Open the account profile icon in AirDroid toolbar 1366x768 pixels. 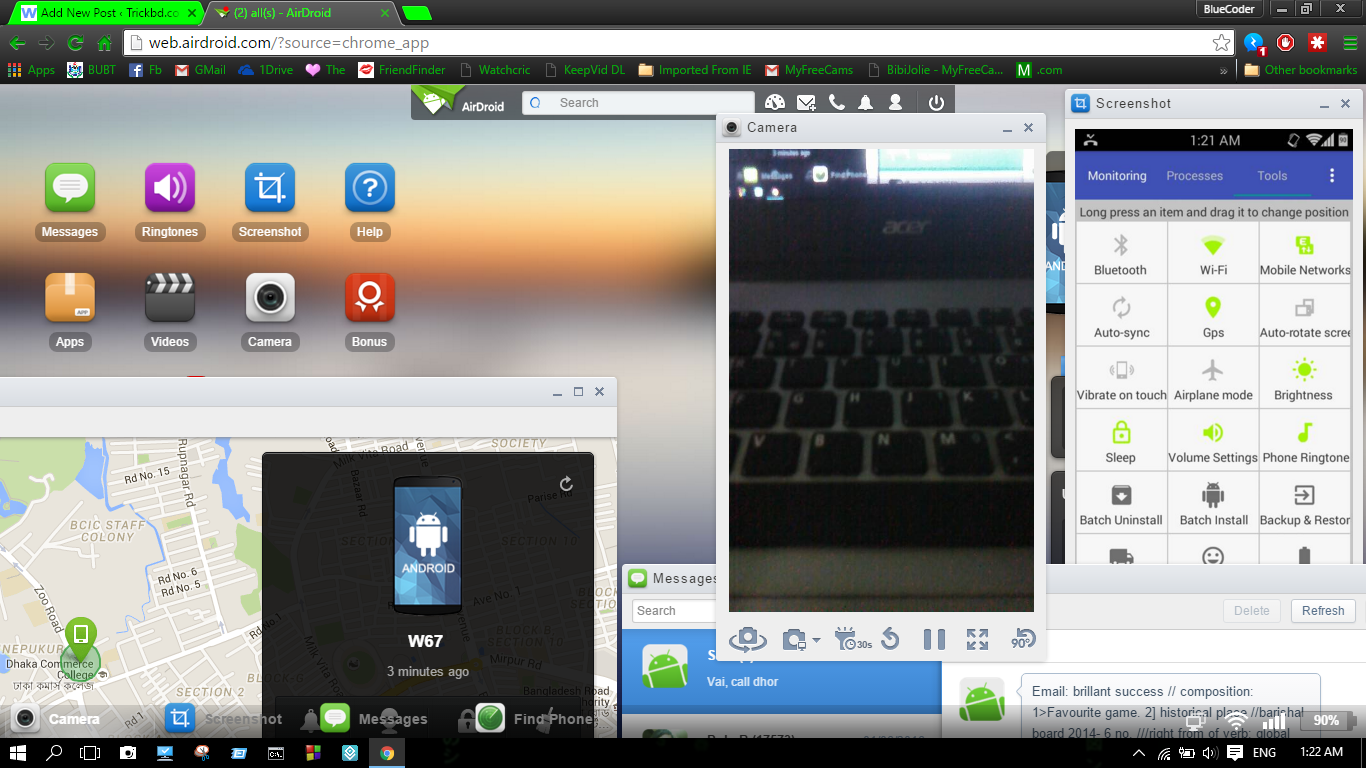point(896,103)
